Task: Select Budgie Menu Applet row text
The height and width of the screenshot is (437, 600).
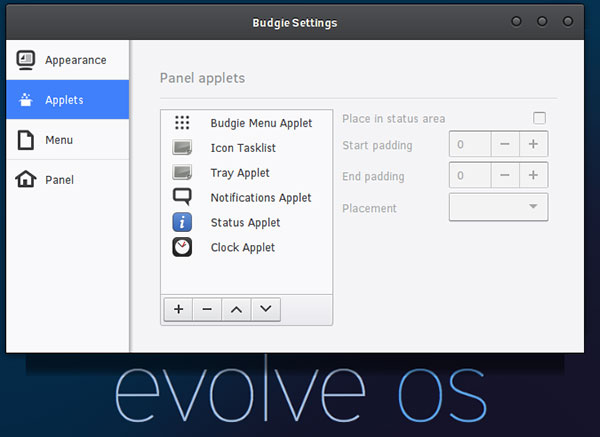Action: [x=261, y=123]
